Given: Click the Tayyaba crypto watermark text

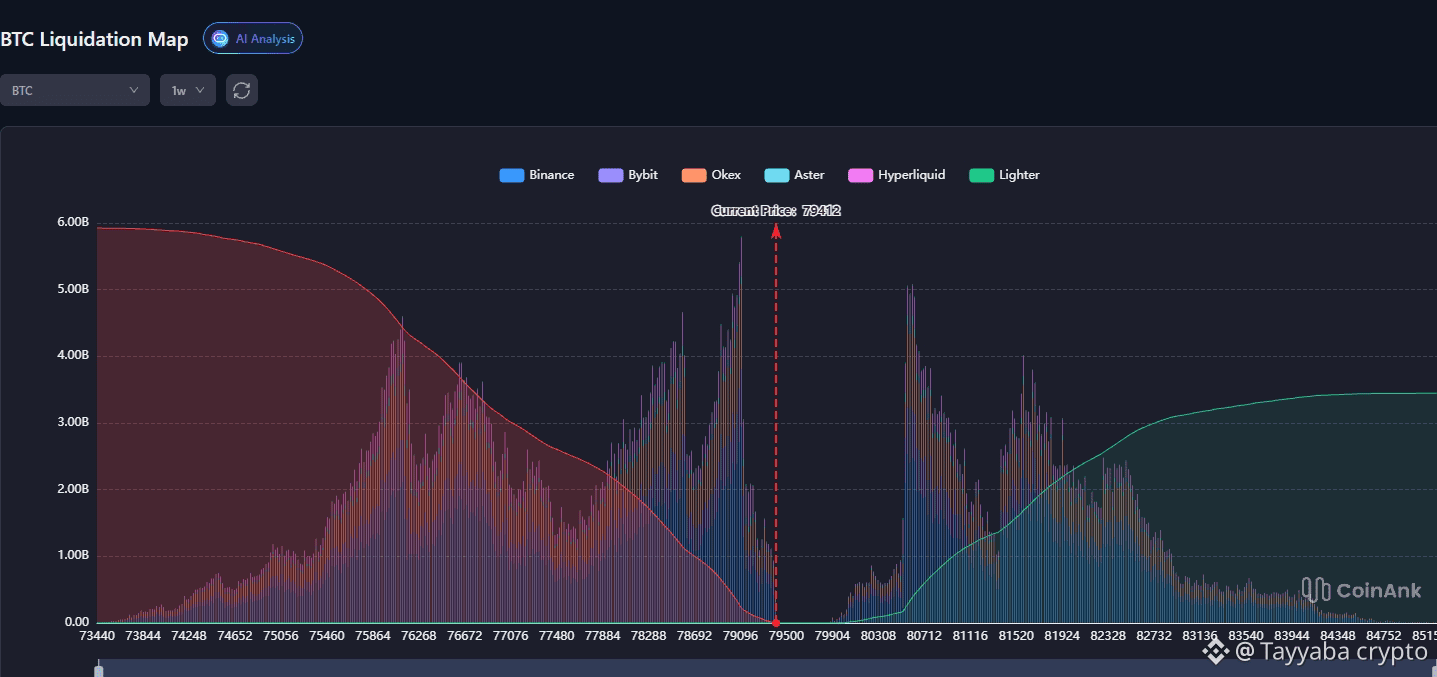Looking at the screenshot, I should pos(1331,652).
